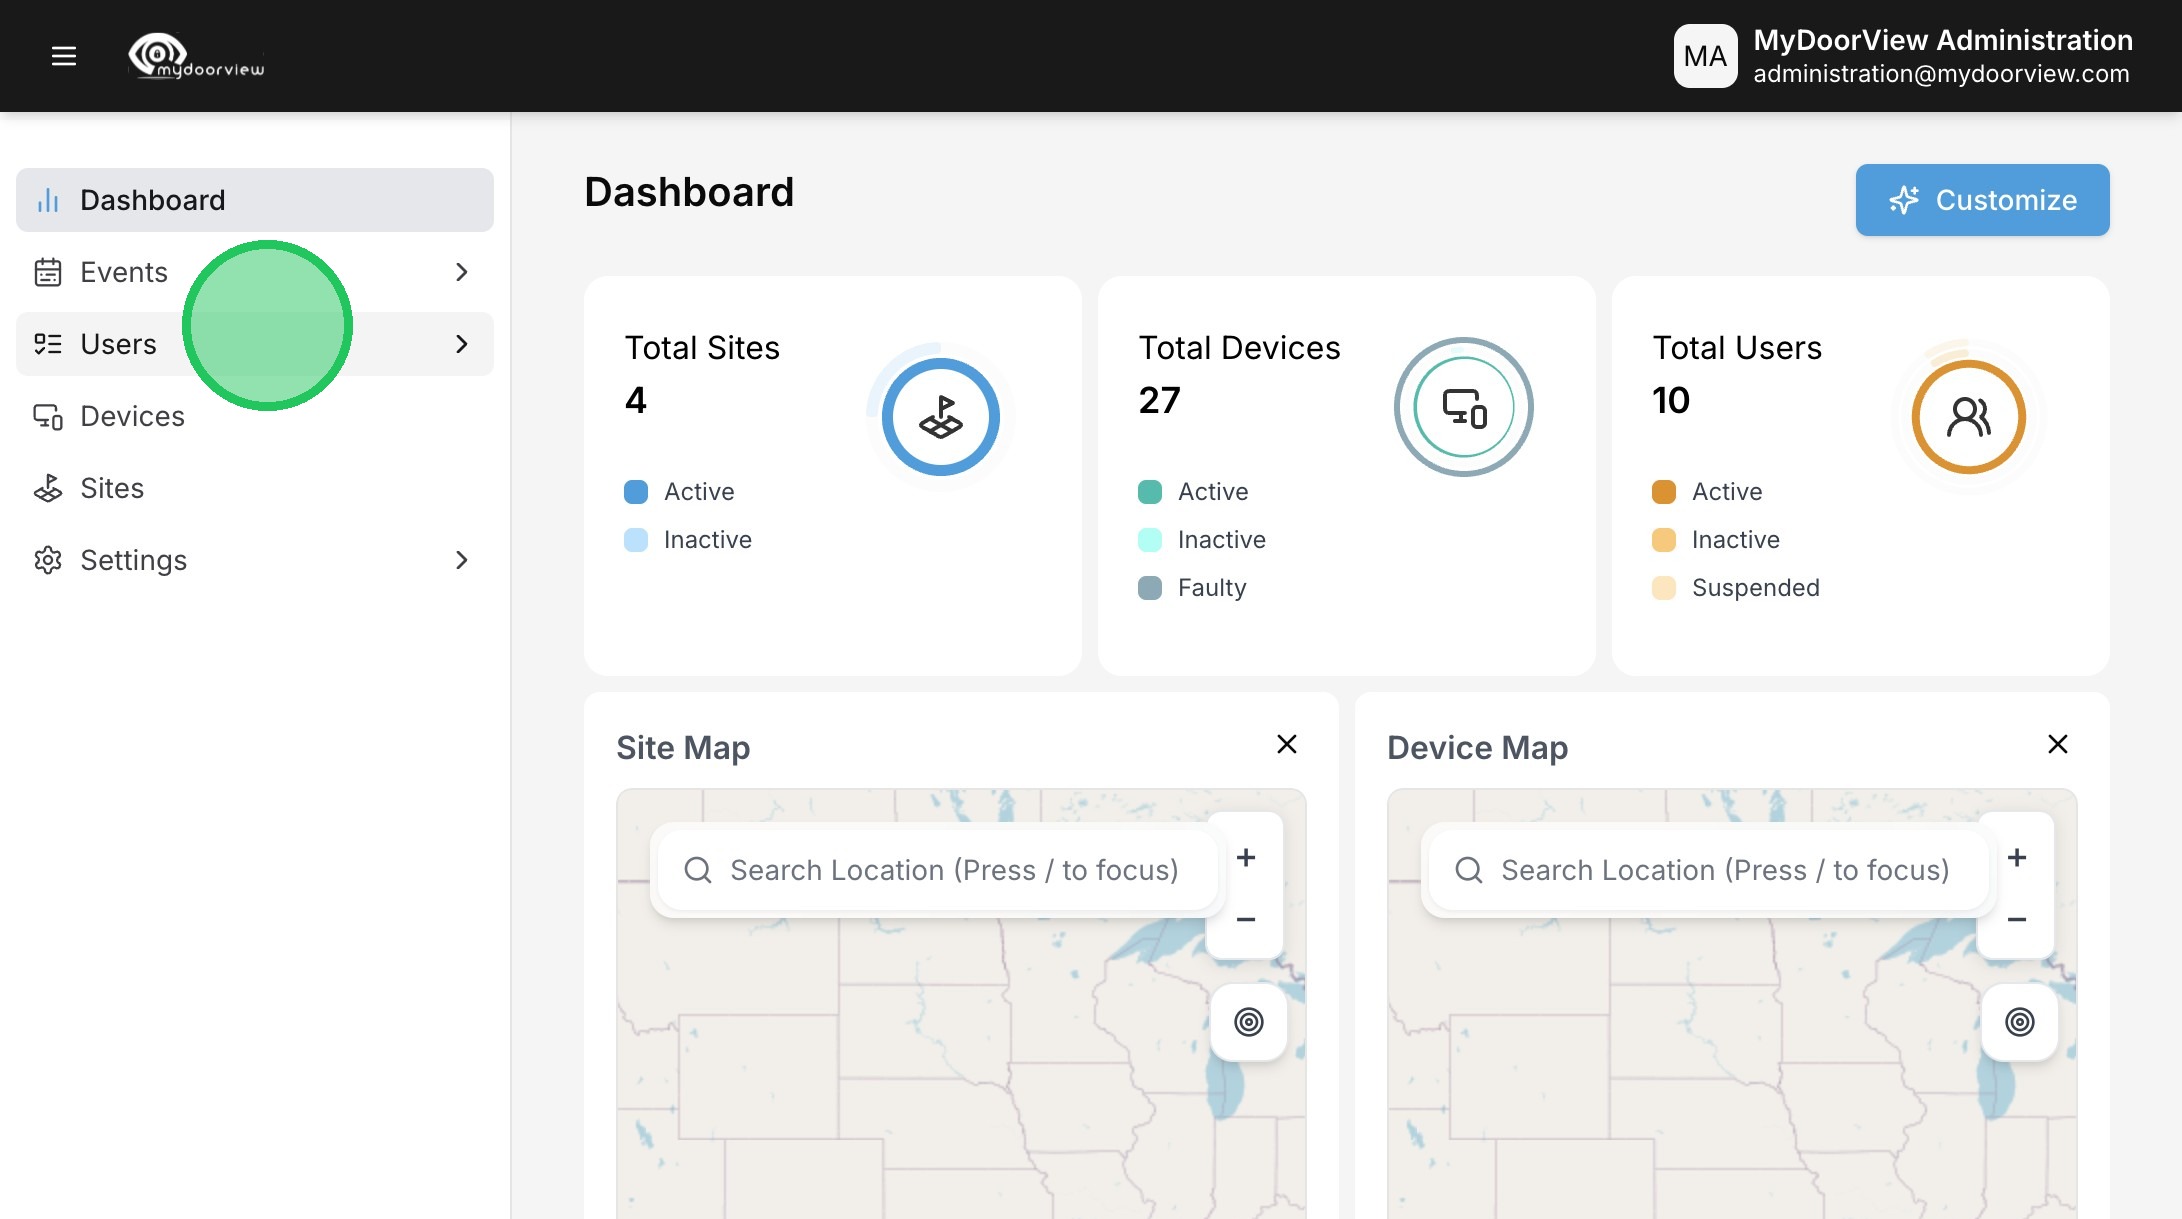Zoom out on the Device Map
2182x1219 pixels.
click(2017, 919)
